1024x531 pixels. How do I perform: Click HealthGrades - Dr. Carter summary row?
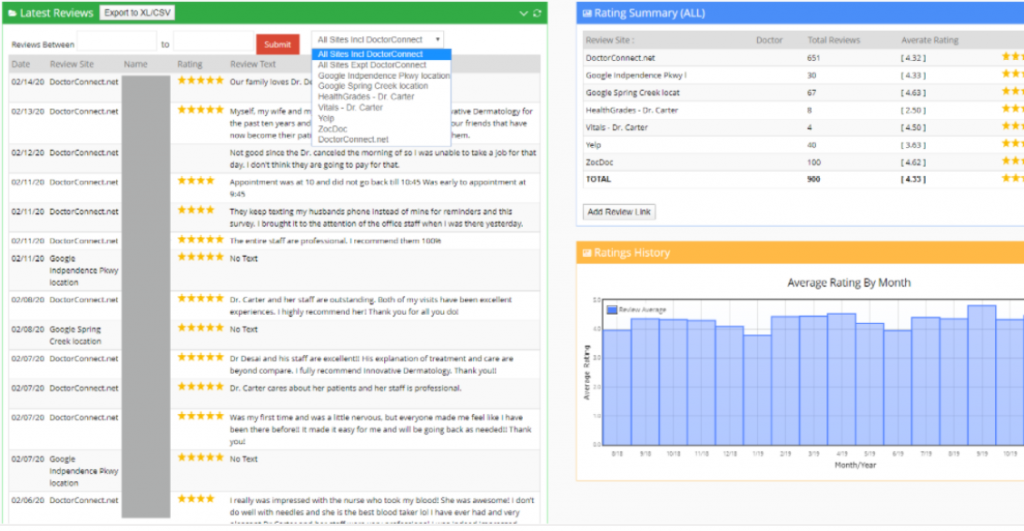tap(803, 110)
